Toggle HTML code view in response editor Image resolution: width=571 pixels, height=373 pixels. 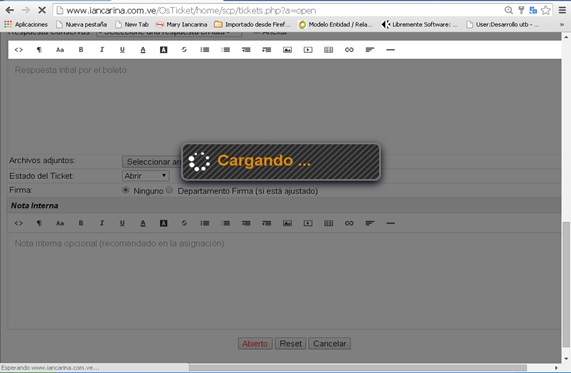click(19, 50)
